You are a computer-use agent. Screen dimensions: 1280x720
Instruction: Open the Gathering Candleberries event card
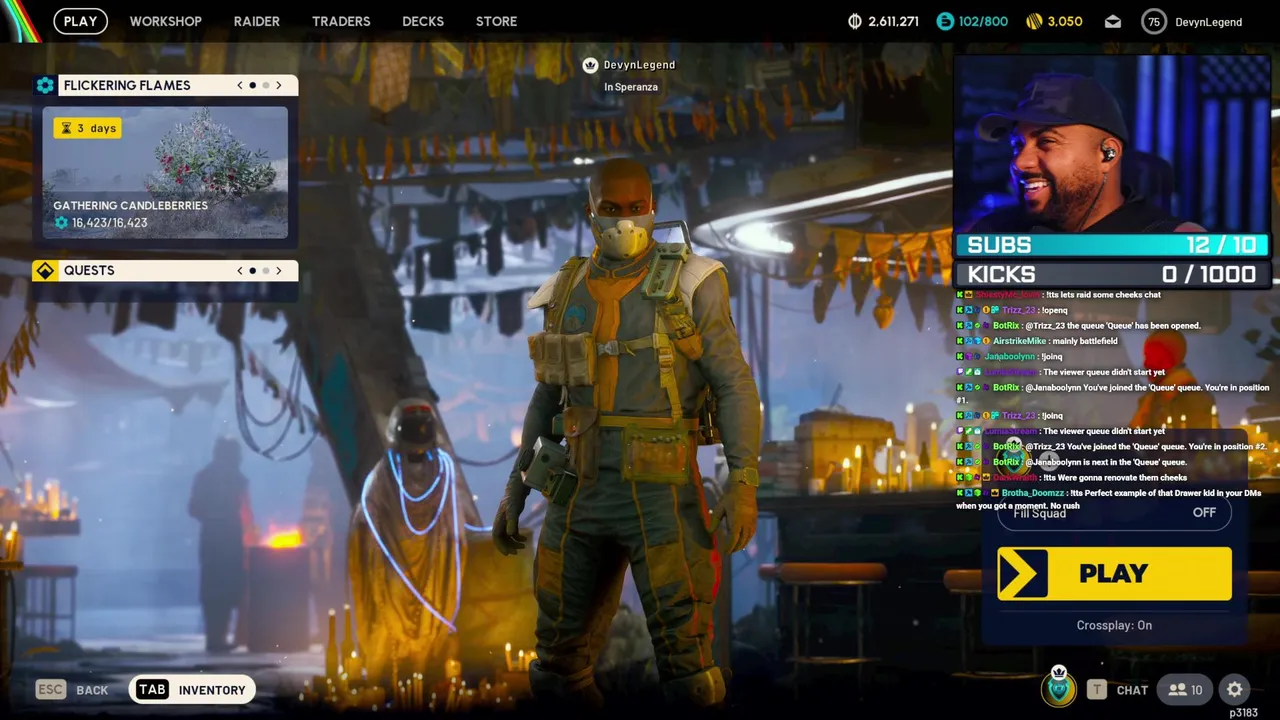165,173
